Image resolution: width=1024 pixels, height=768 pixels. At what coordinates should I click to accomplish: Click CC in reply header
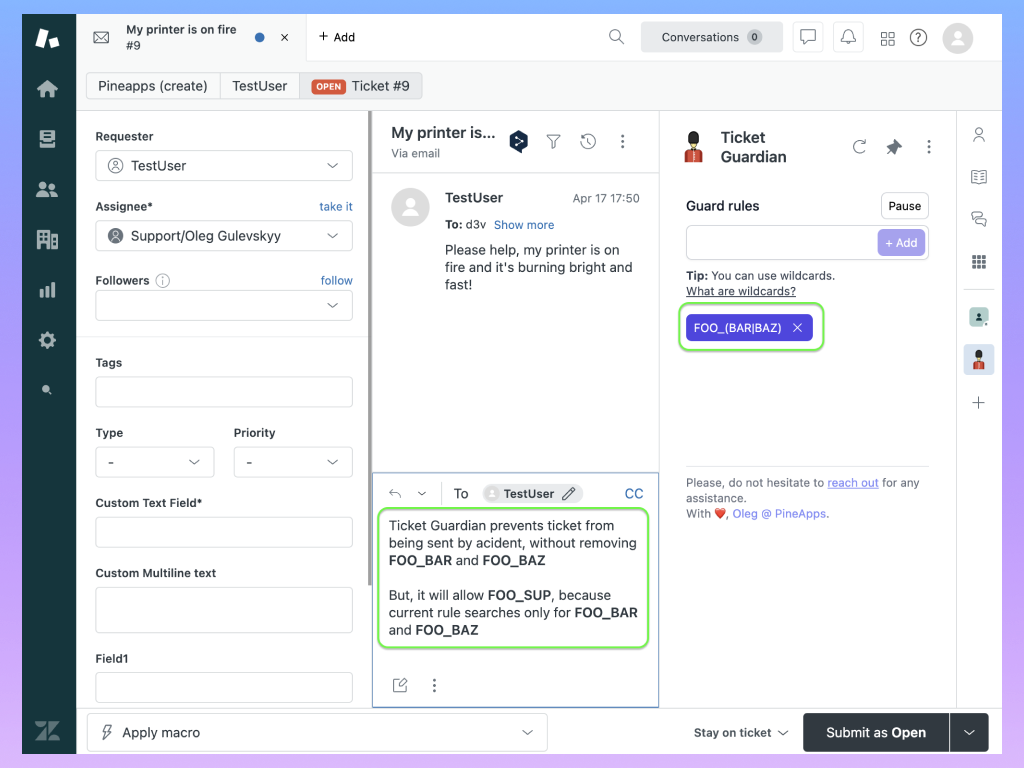click(633, 494)
